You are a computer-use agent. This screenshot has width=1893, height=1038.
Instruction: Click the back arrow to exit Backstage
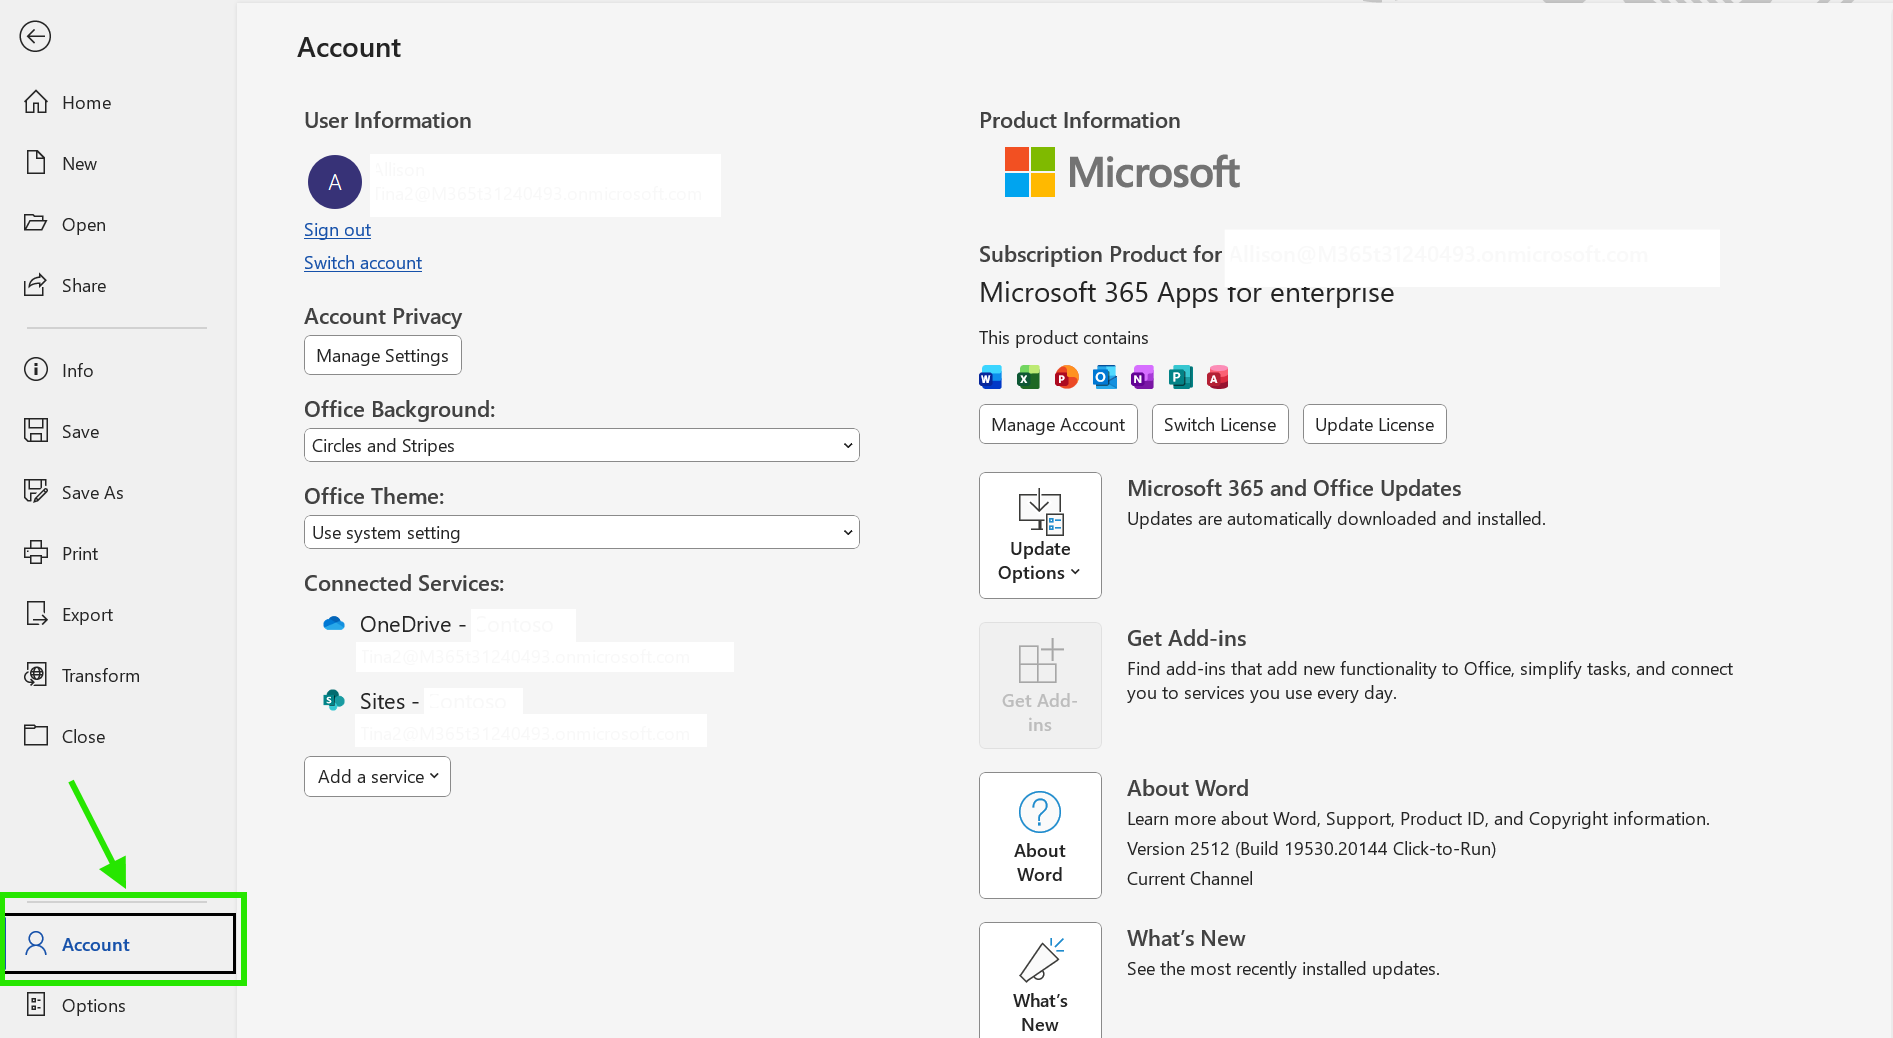(35, 37)
